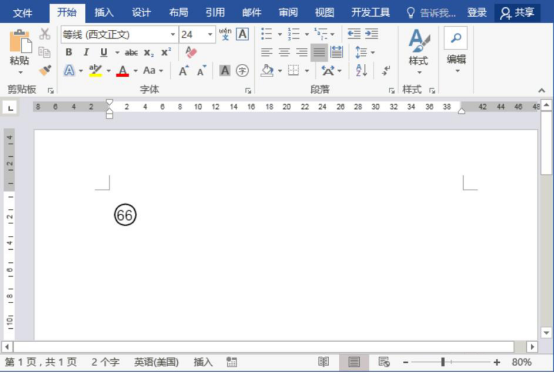Switch to Print Layout view

354,362
